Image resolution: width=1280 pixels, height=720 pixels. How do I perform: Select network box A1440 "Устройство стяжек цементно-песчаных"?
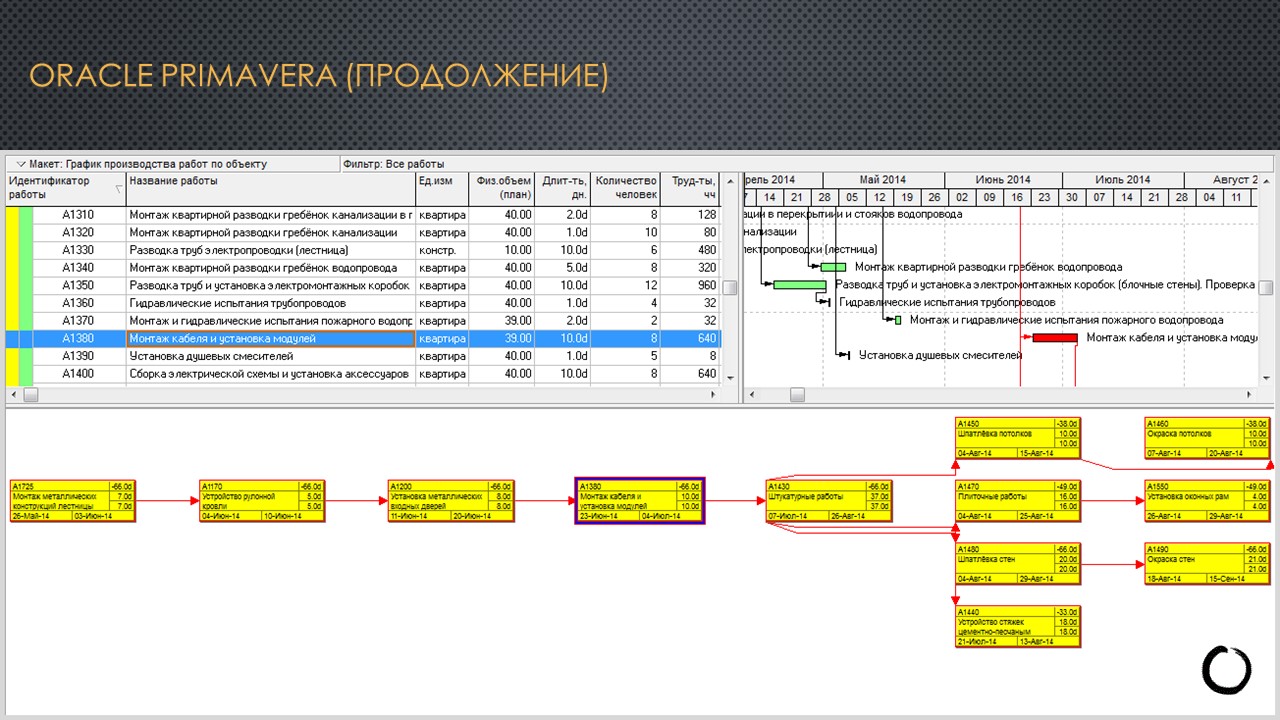click(1018, 627)
